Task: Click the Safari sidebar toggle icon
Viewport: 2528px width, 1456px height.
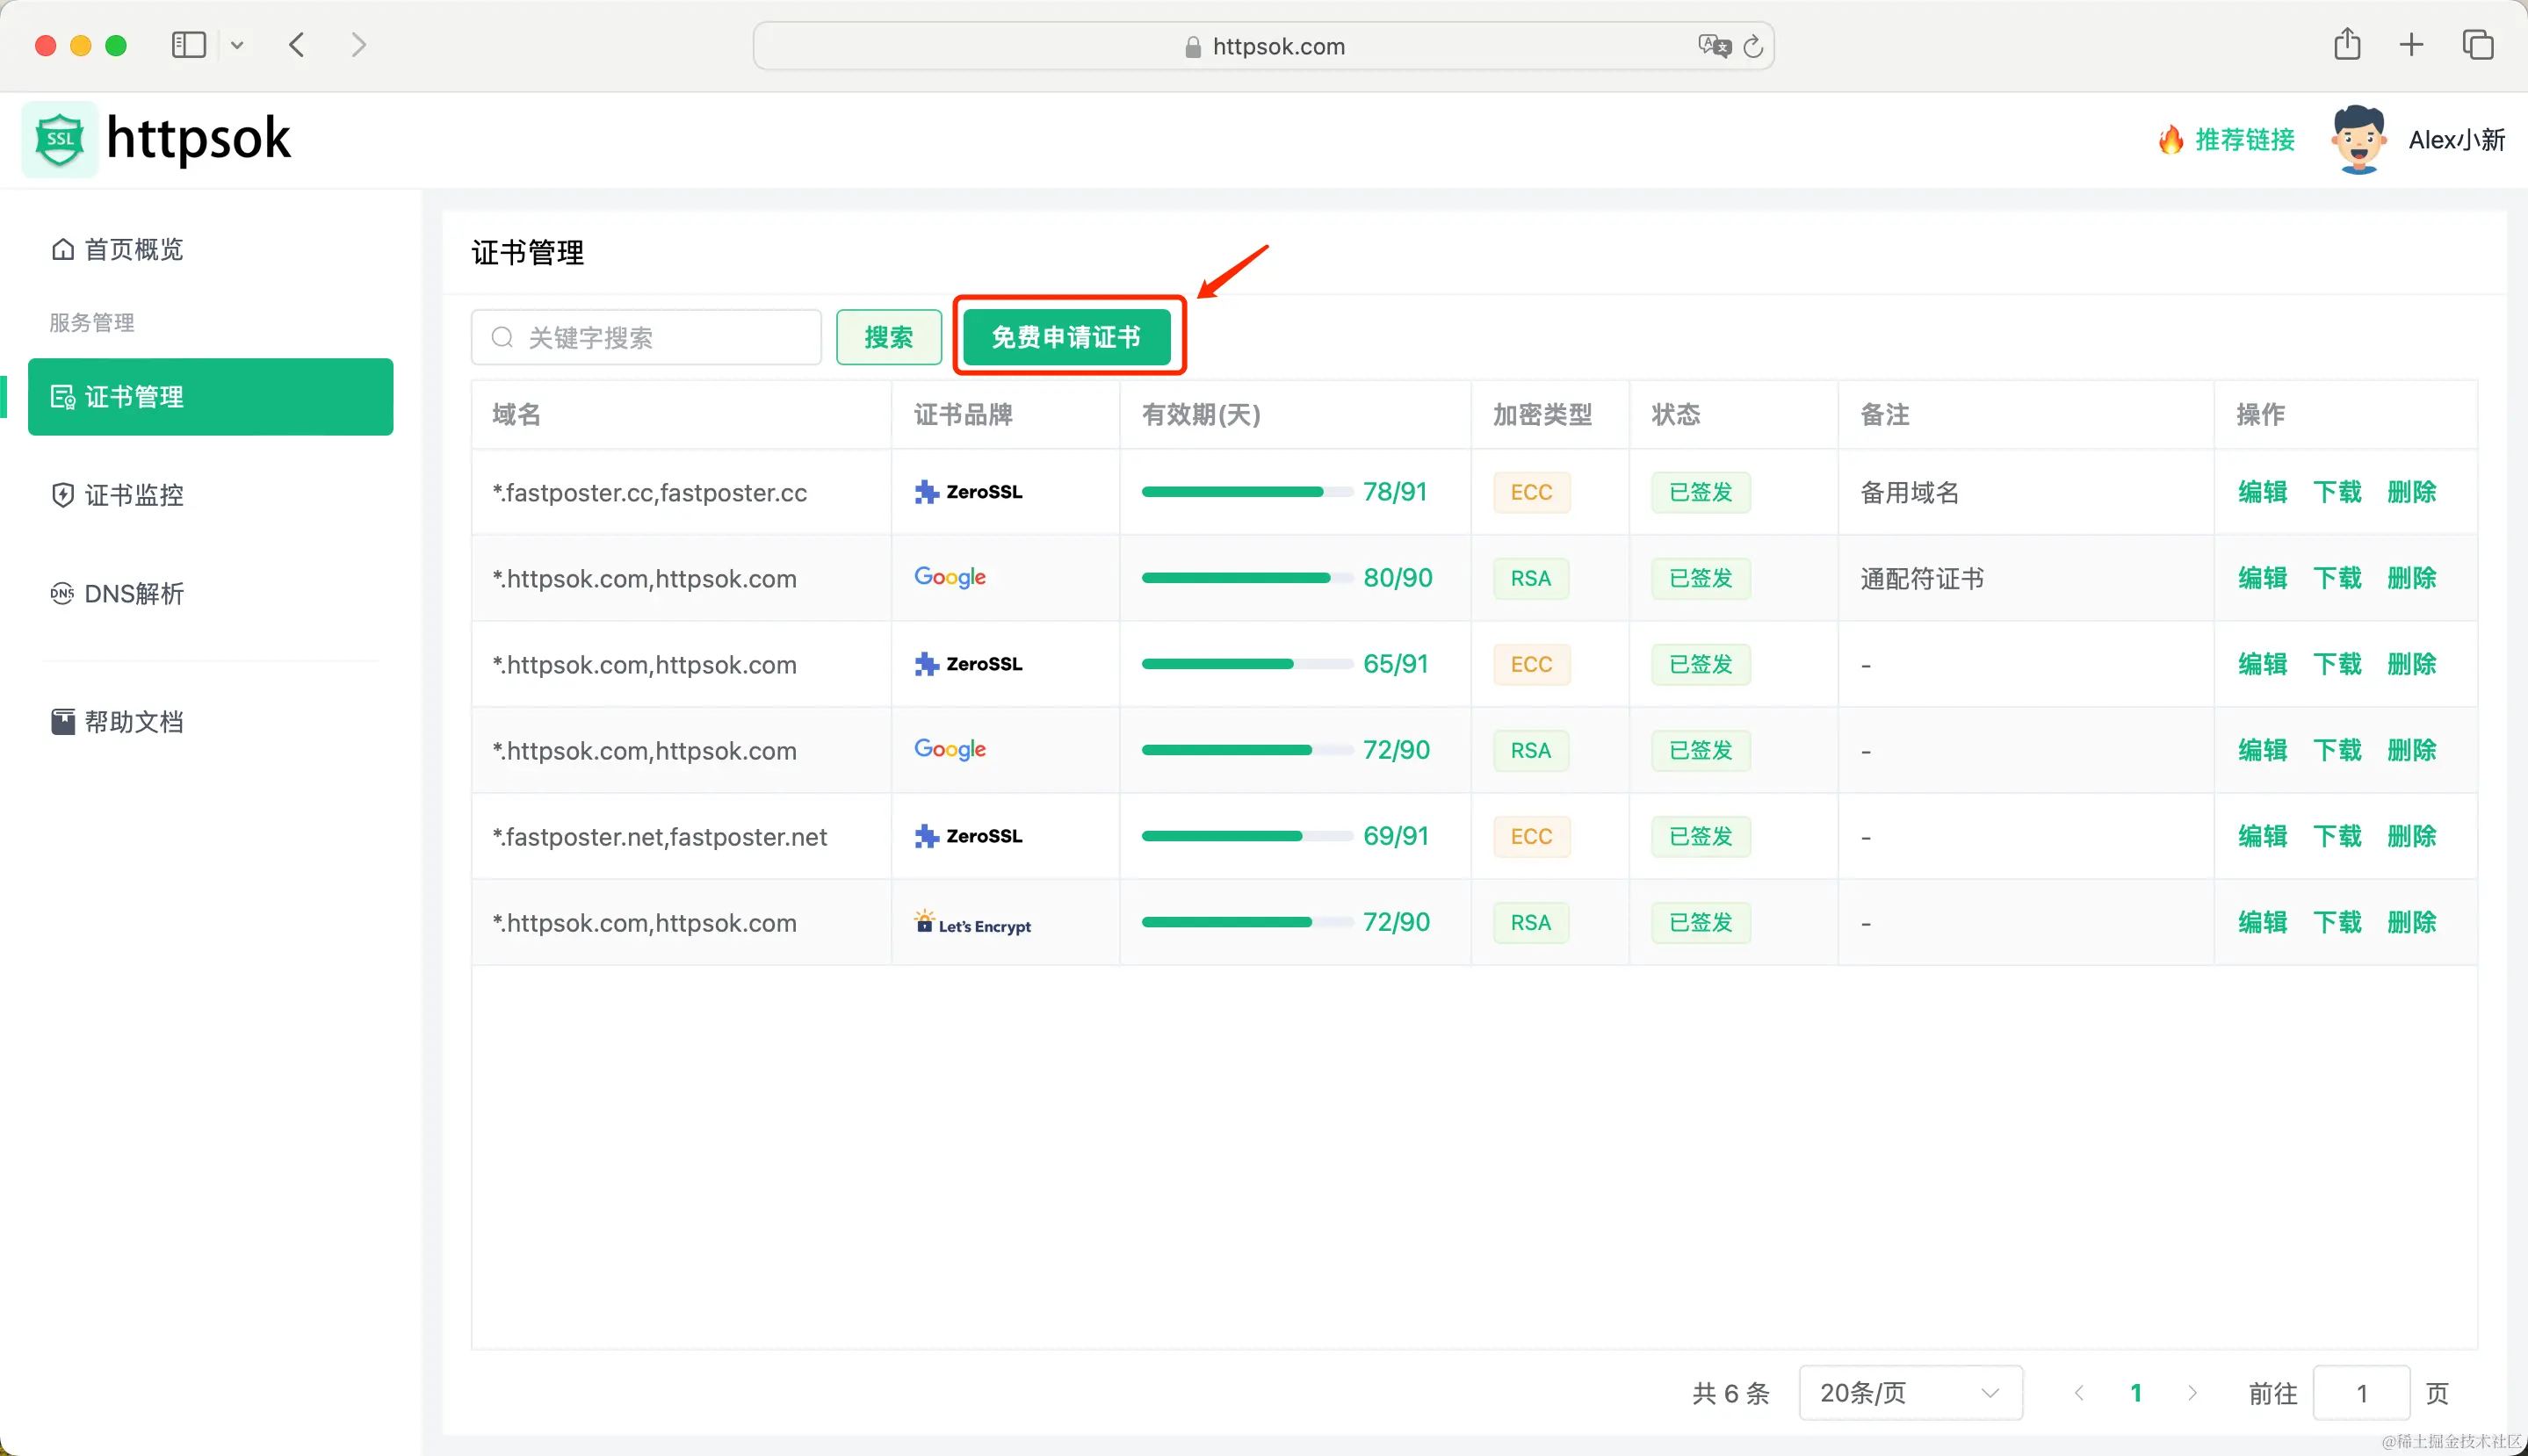Action: tap(188, 45)
